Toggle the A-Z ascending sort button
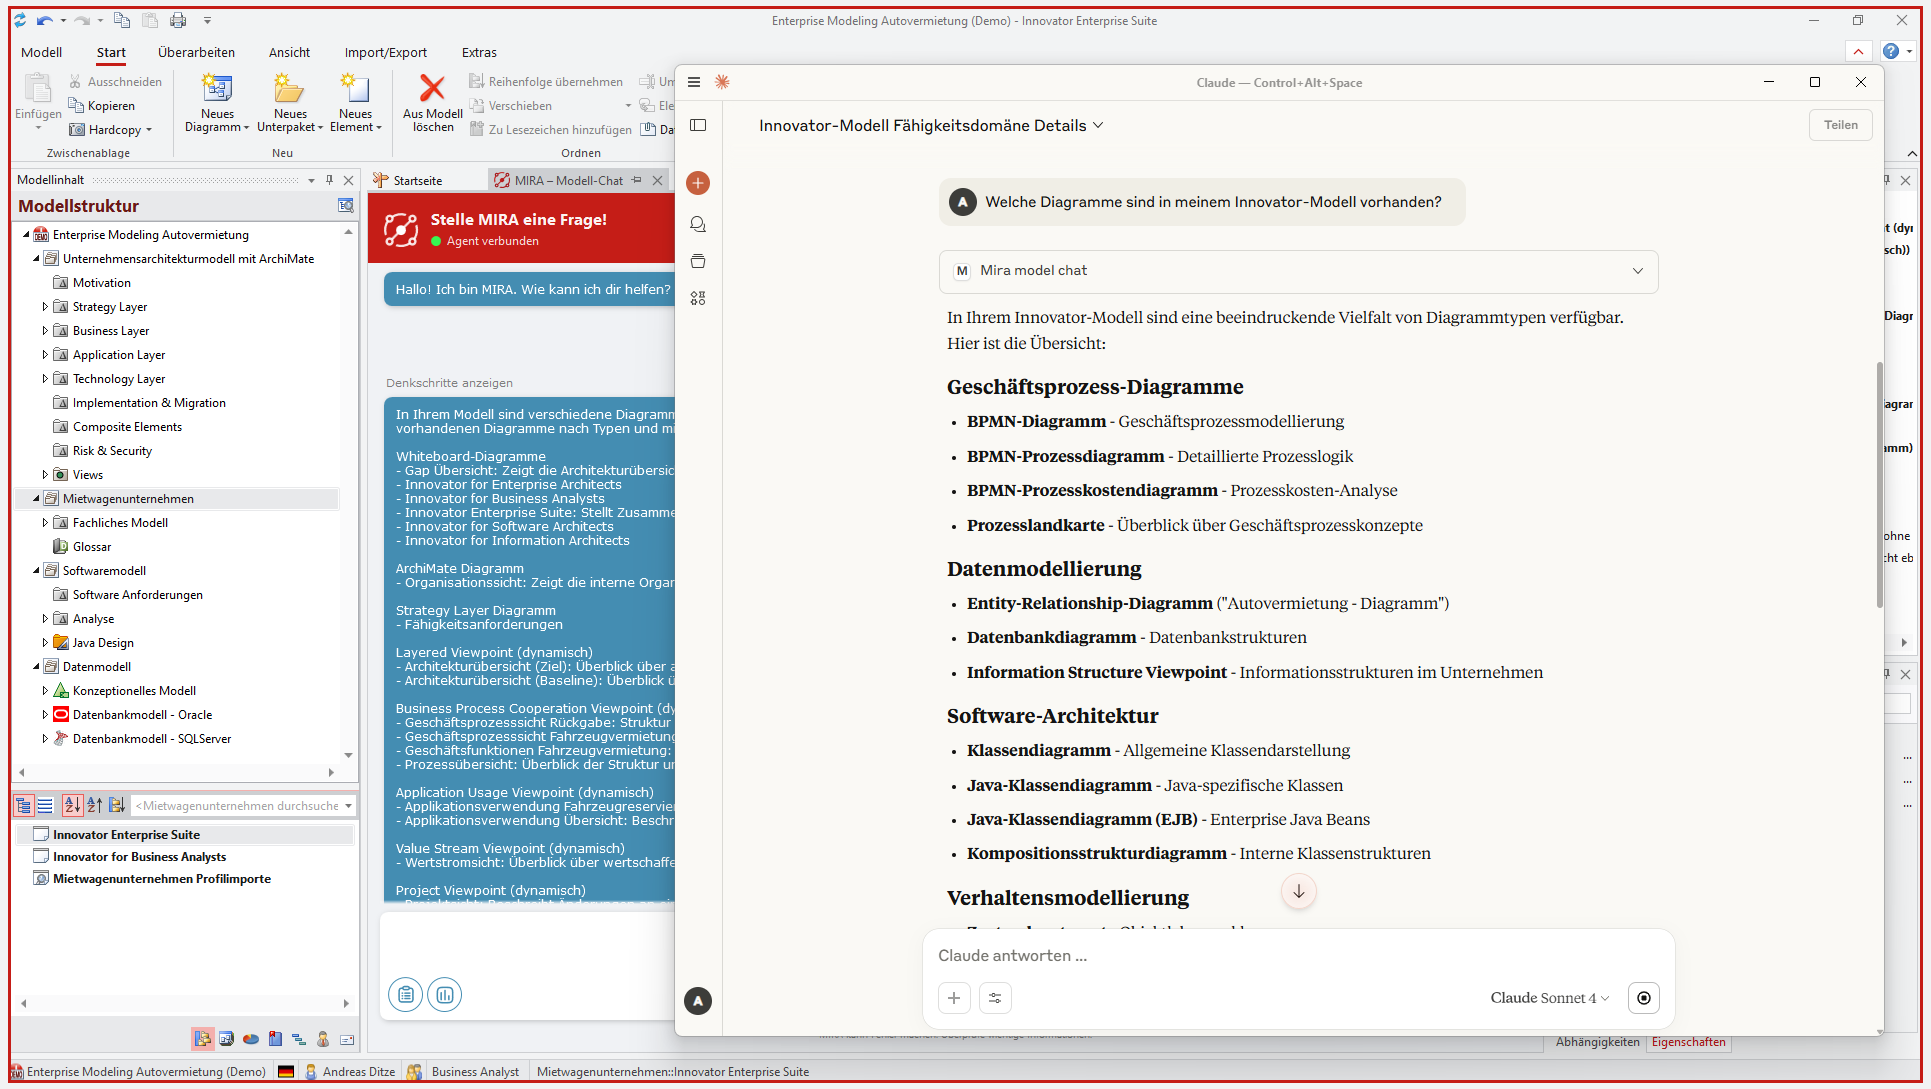This screenshot has width=1931, height=1089. [x=95, y=806]
